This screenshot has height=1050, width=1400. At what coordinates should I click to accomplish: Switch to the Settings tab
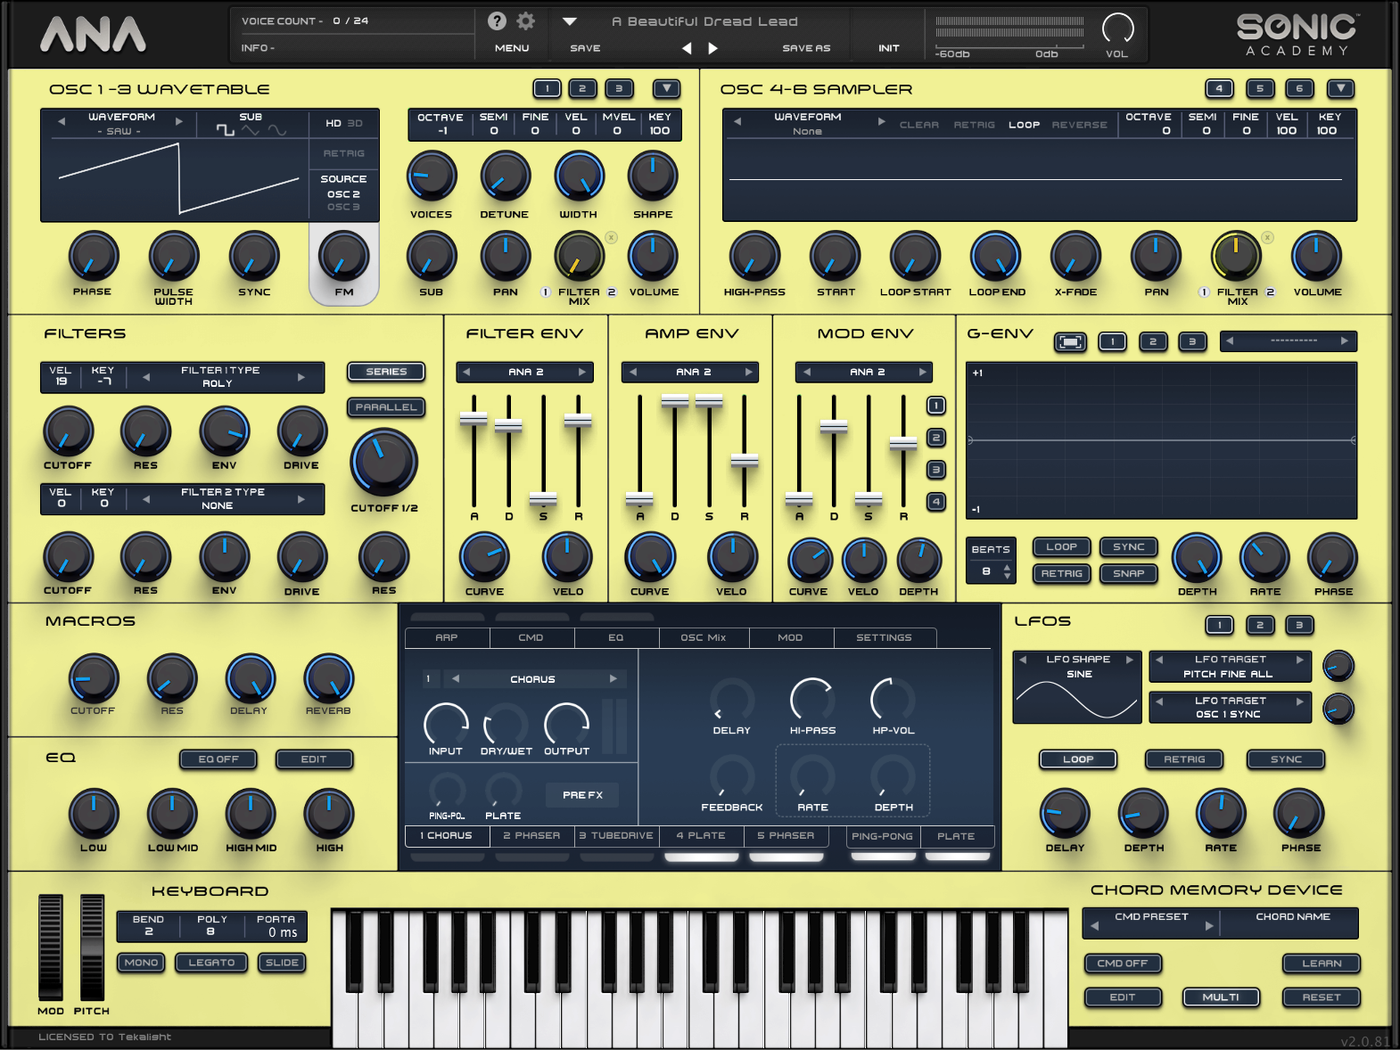click(x=884, y=637)
